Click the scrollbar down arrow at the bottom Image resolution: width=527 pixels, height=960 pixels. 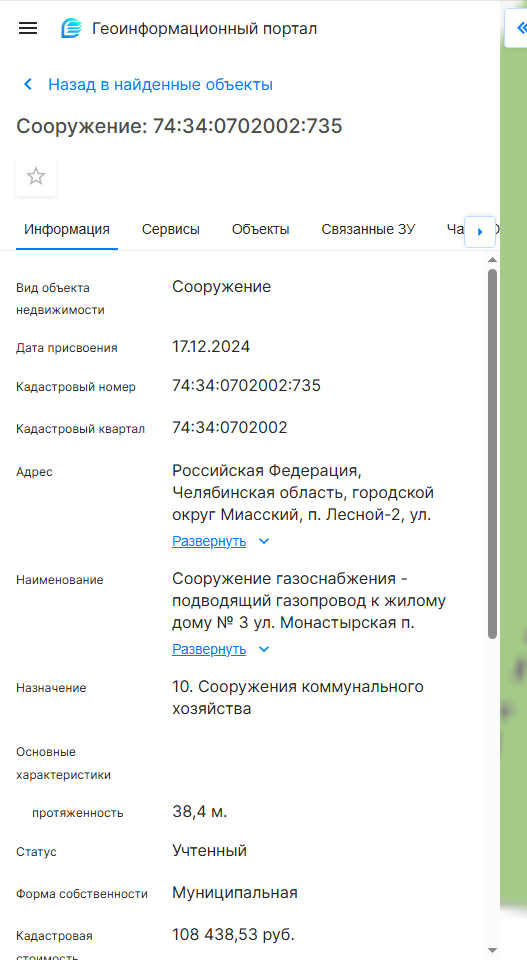point(493,951)
